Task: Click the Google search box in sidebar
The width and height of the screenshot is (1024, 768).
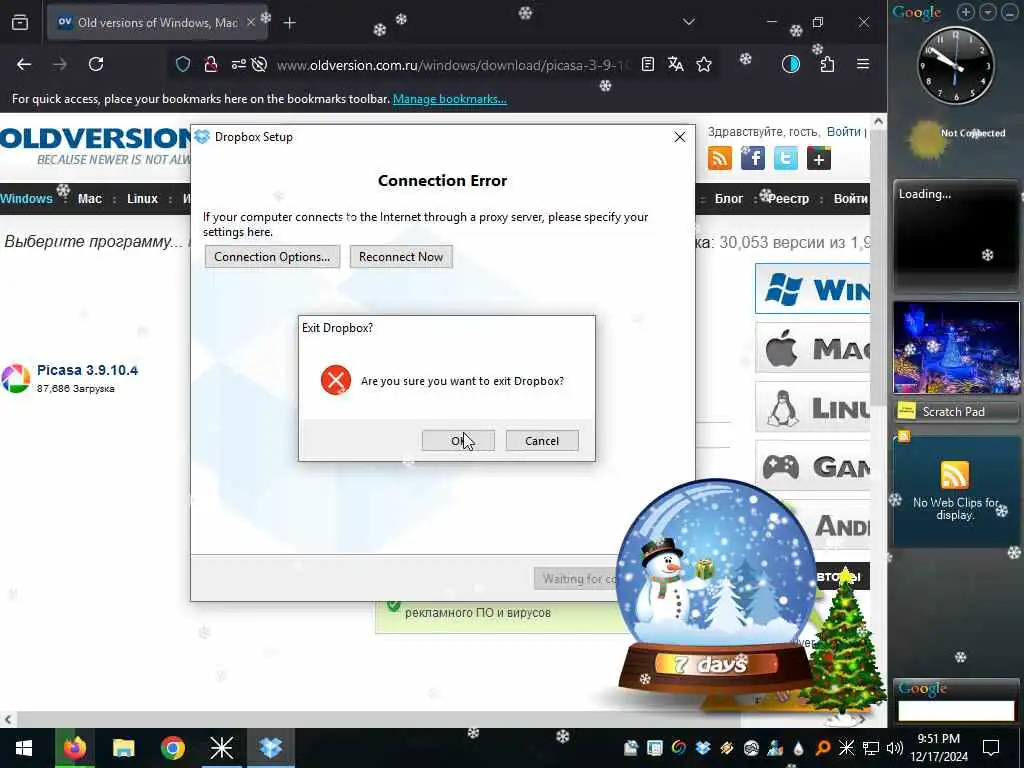Action: [x=956, y=711]
